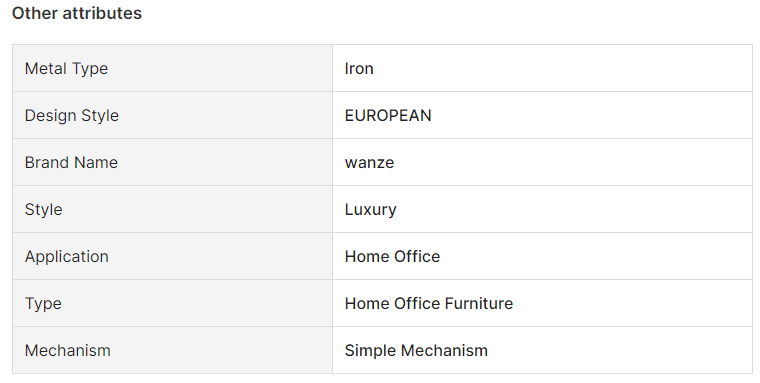
Task: Select the Application label cell
Action: click(x=173, y=256)
